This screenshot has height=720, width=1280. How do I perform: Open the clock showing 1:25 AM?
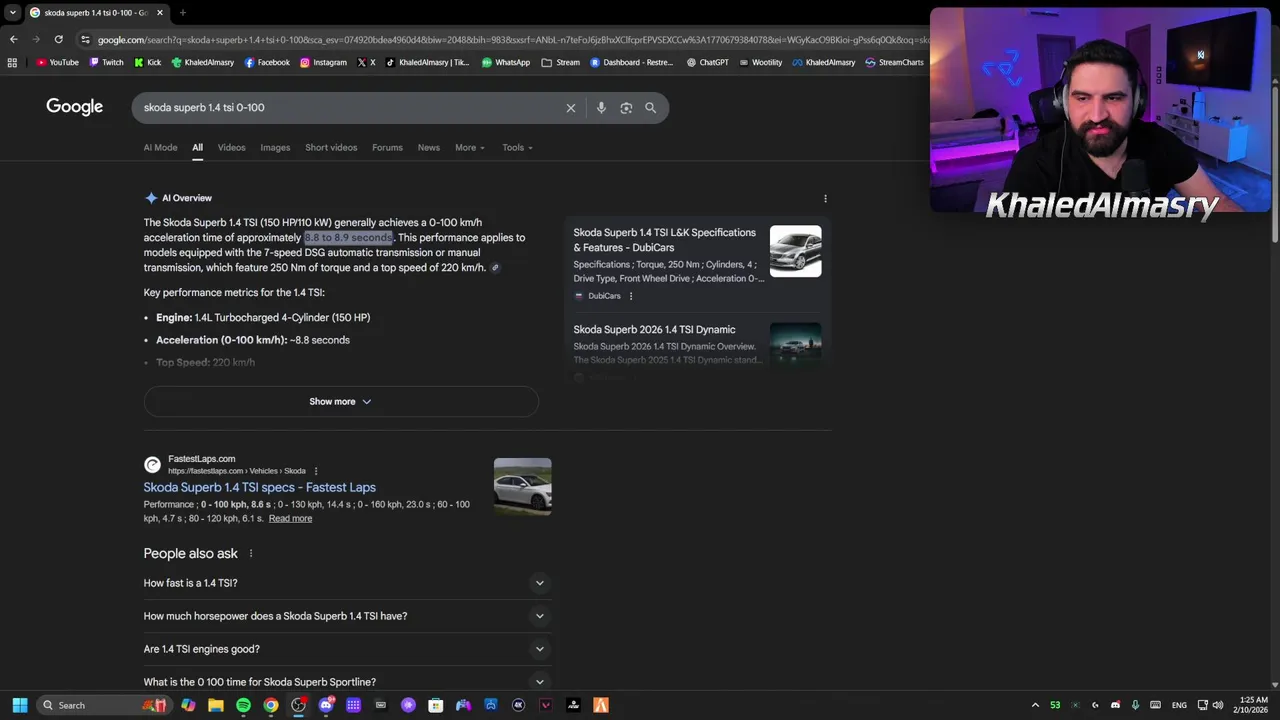point(1253,705)
